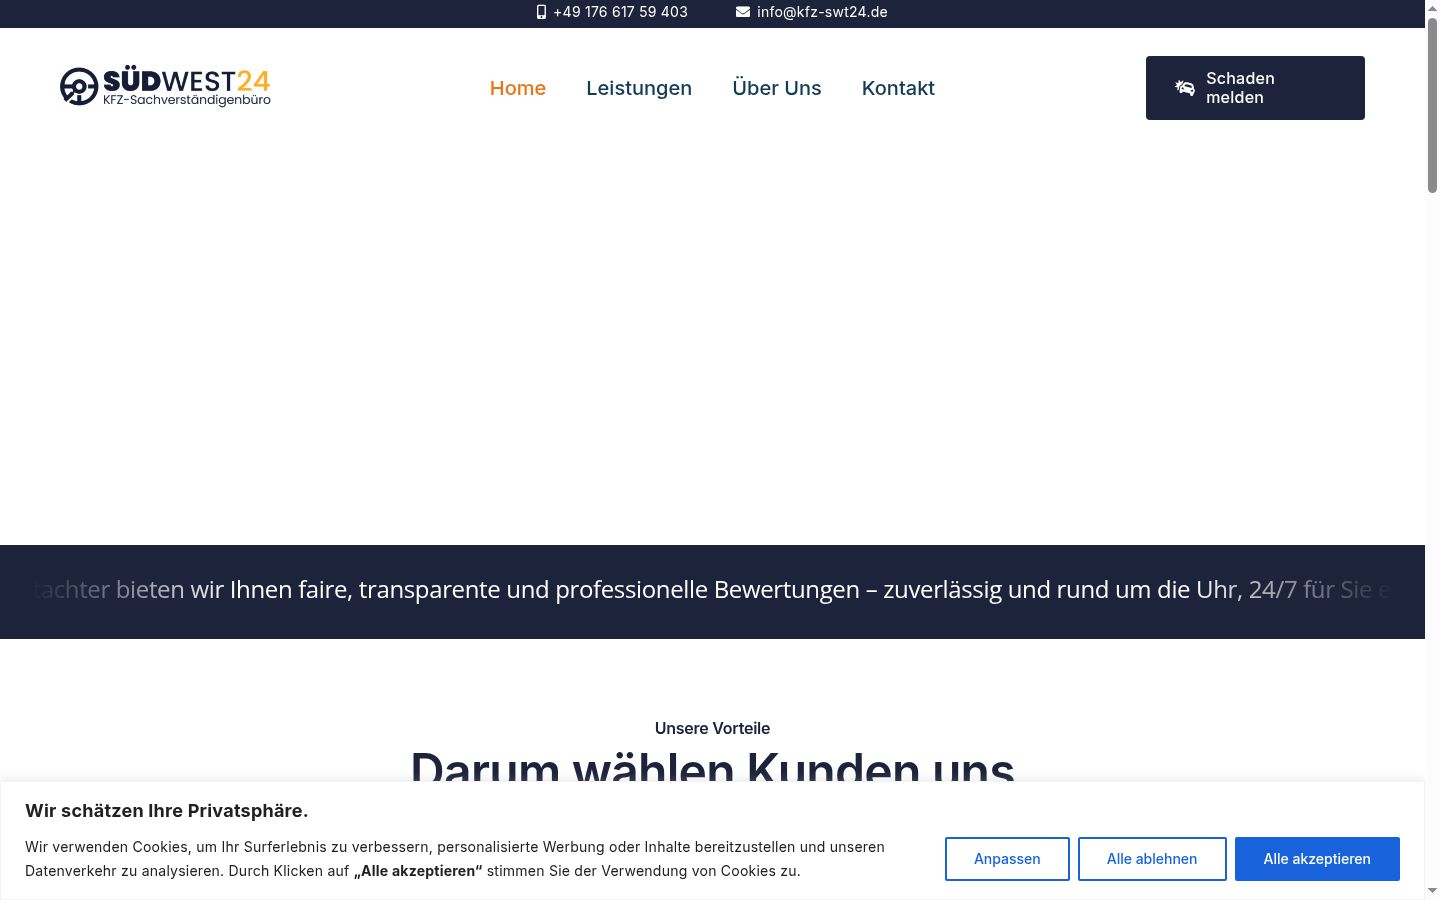Click the phone icon in top bar
This screenshot has height=900, width=1440.
[541, 12]
